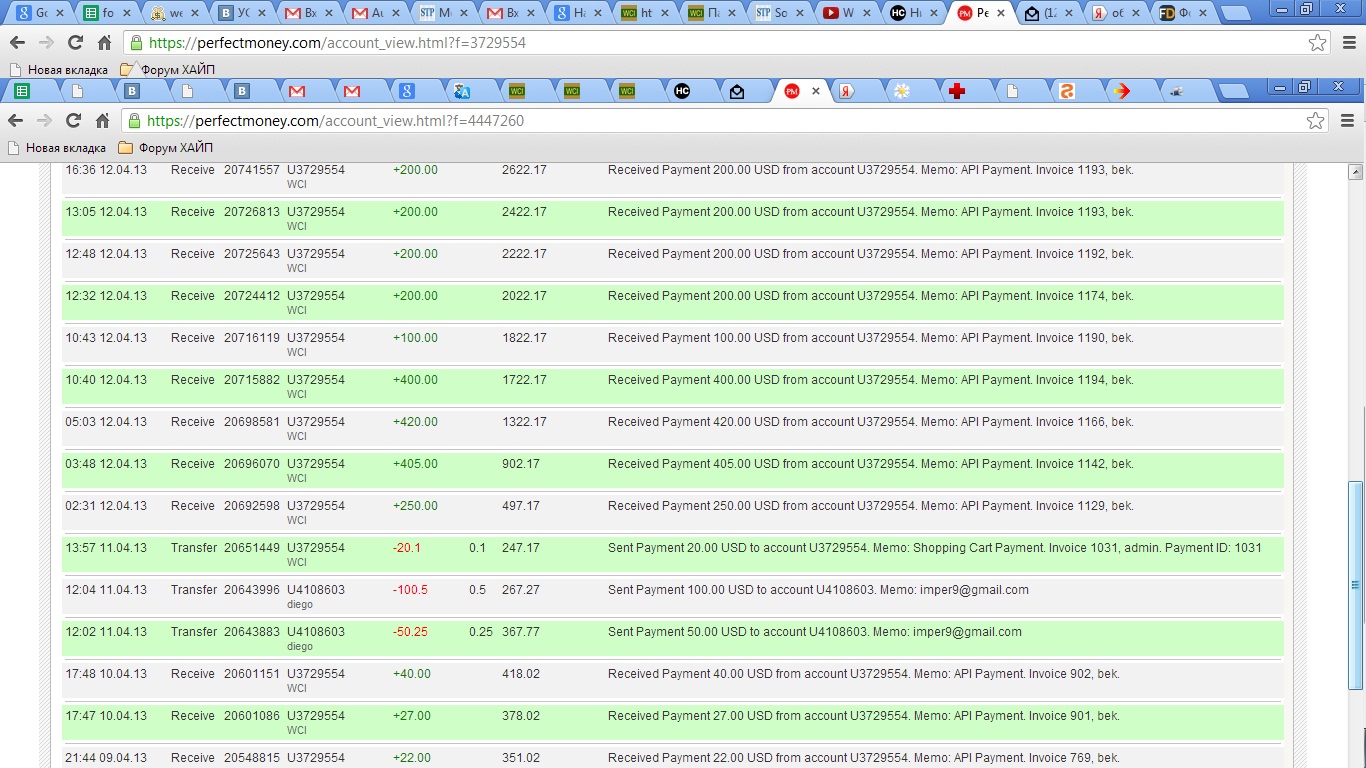Open the orange S tab in front window

[x=1067, y=91]
